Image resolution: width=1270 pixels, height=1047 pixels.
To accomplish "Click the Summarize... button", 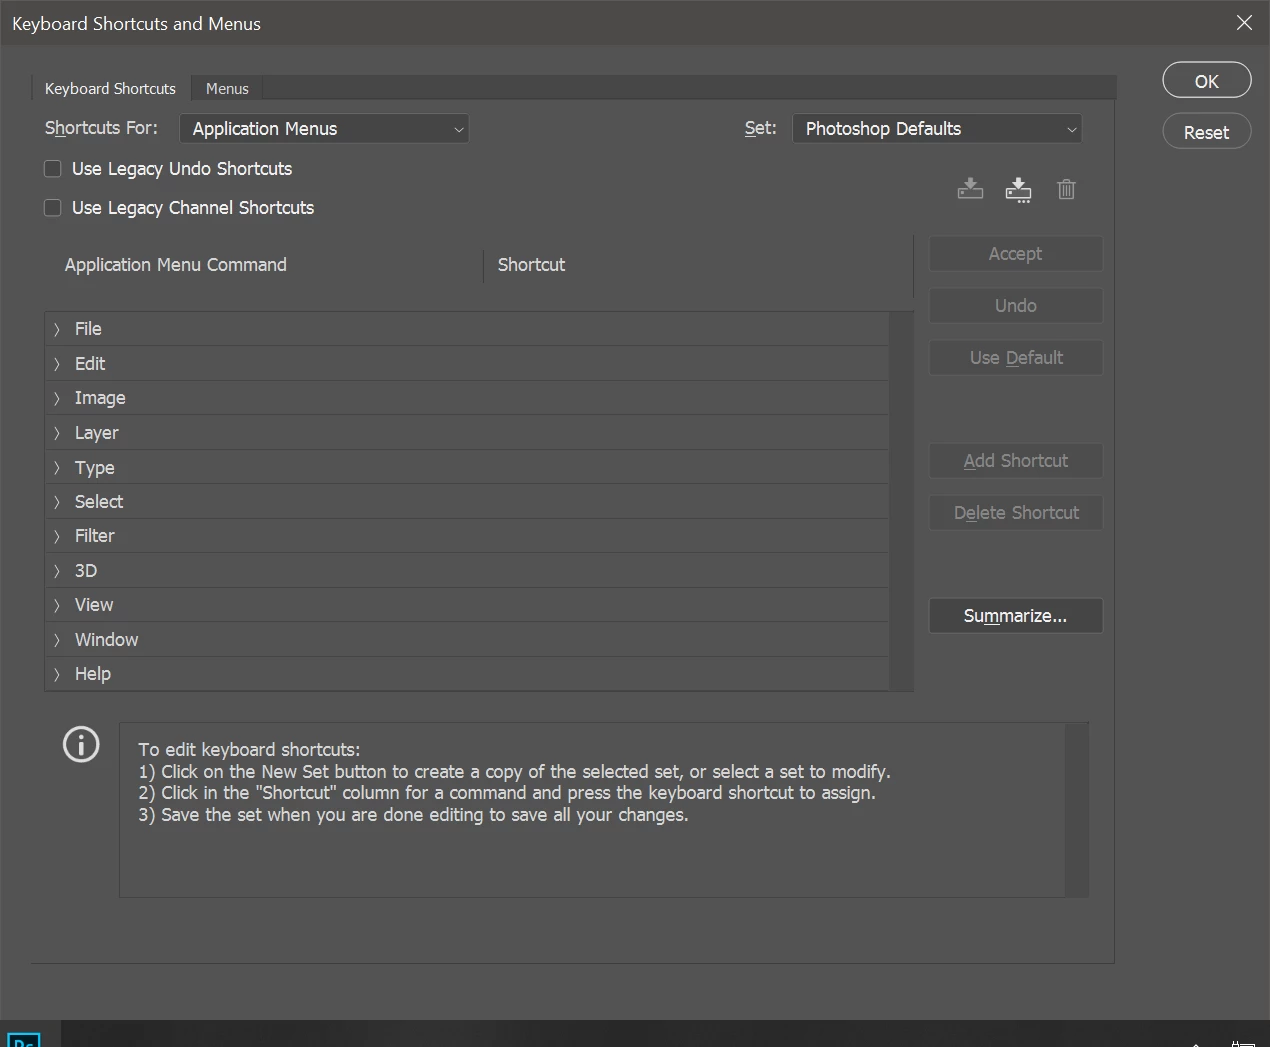I will pos(1016,616).
